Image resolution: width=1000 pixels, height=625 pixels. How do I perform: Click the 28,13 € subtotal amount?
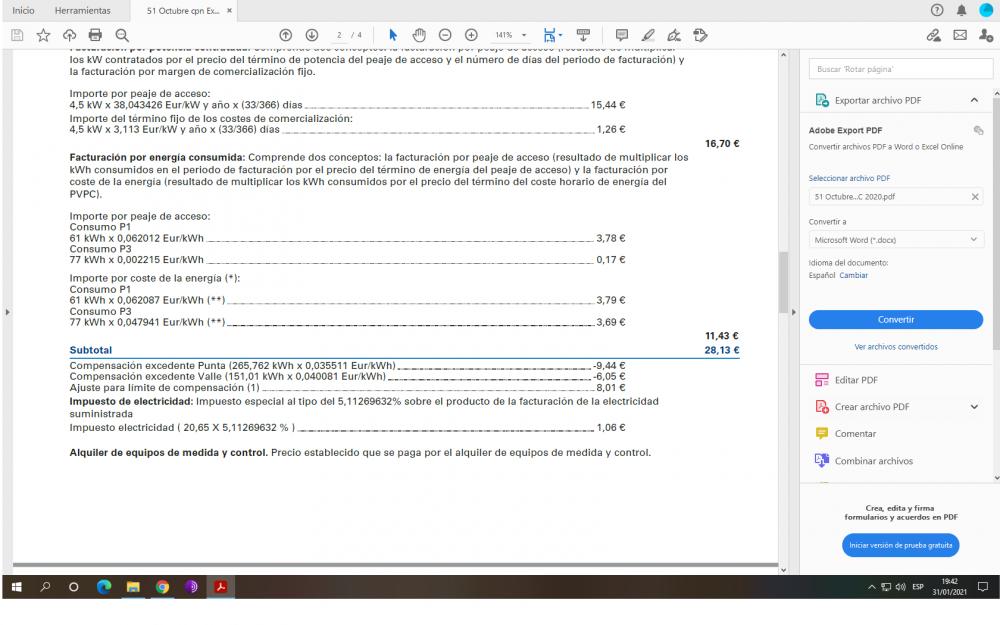coord(722,350)
